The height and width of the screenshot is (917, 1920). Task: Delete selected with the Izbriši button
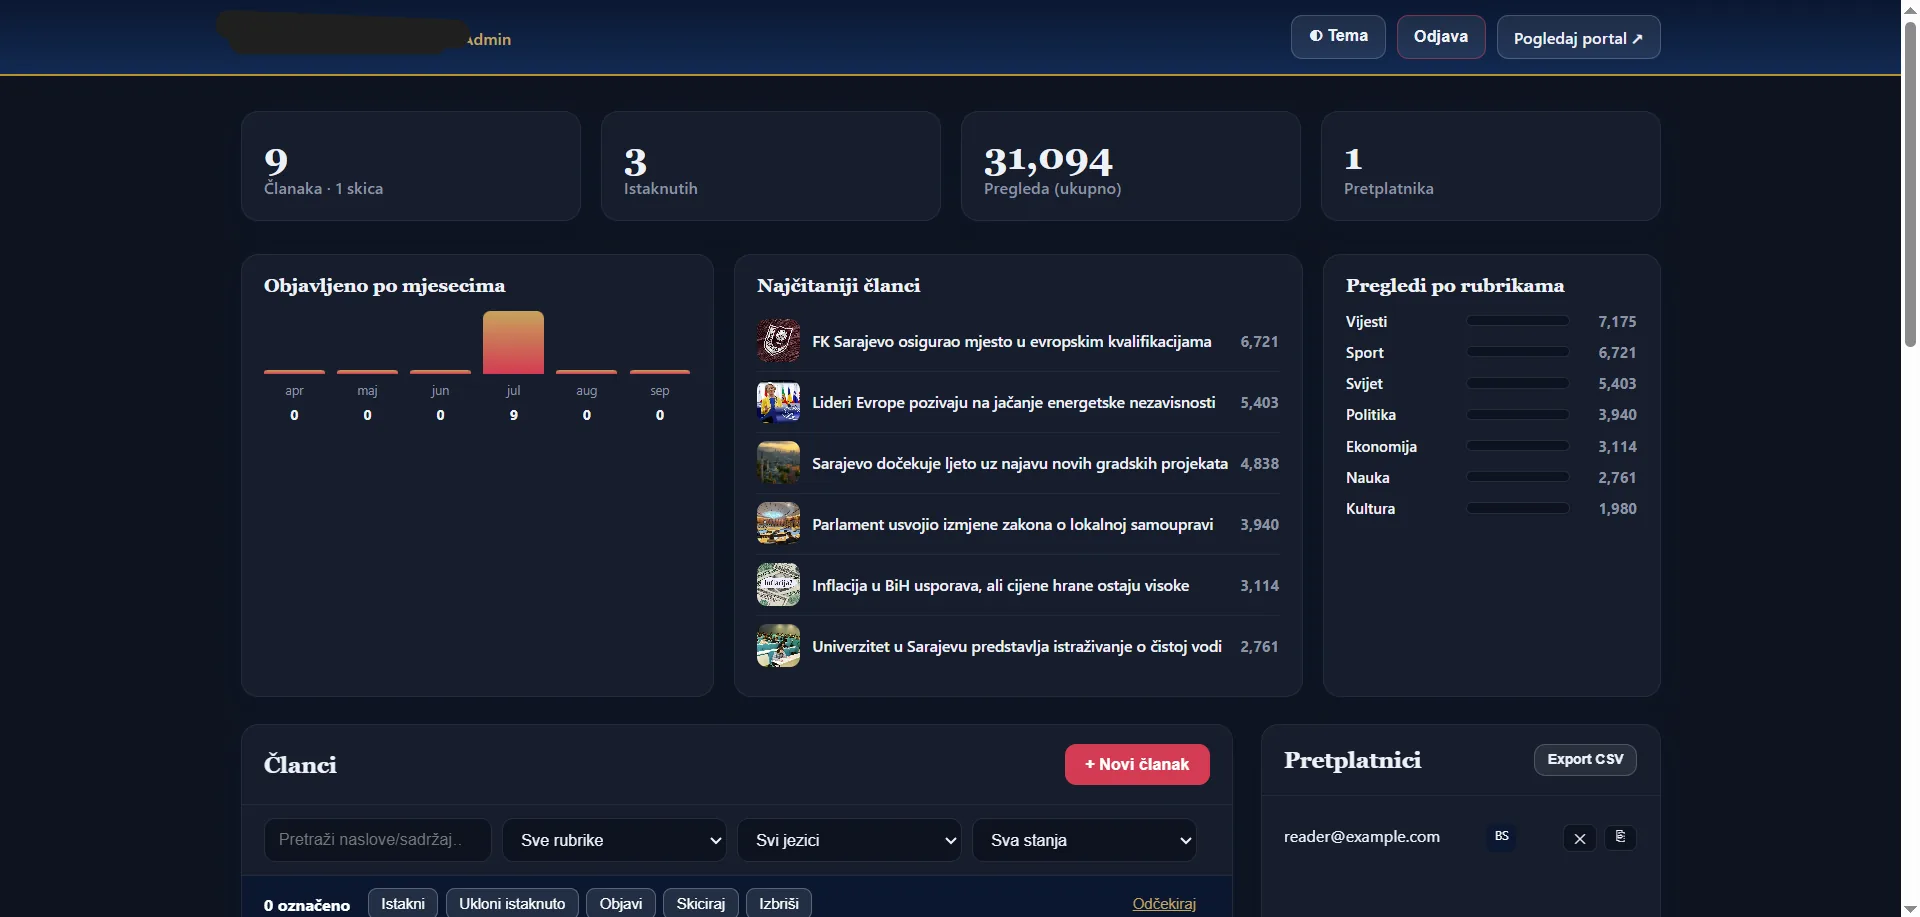pos(779,903)
